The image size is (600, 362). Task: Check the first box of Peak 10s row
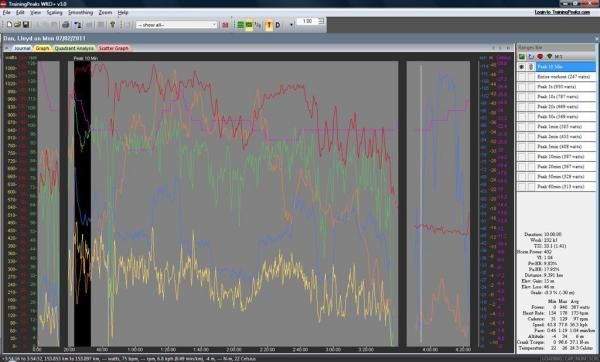tap(522, 96)
